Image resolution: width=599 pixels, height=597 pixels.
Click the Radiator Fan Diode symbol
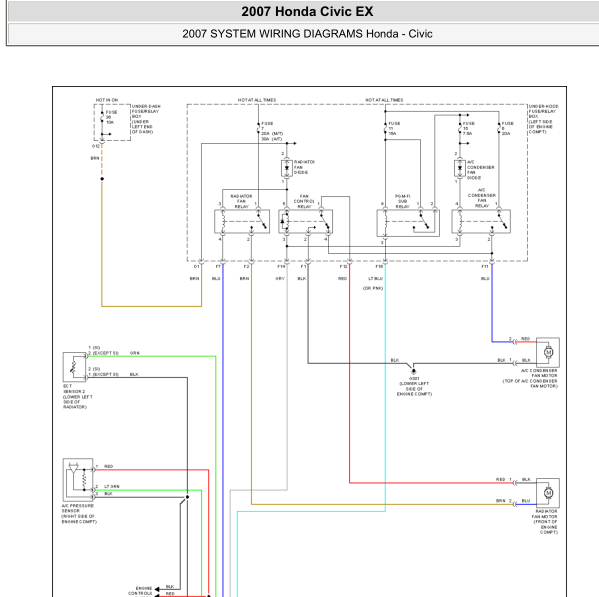[287, 168]
